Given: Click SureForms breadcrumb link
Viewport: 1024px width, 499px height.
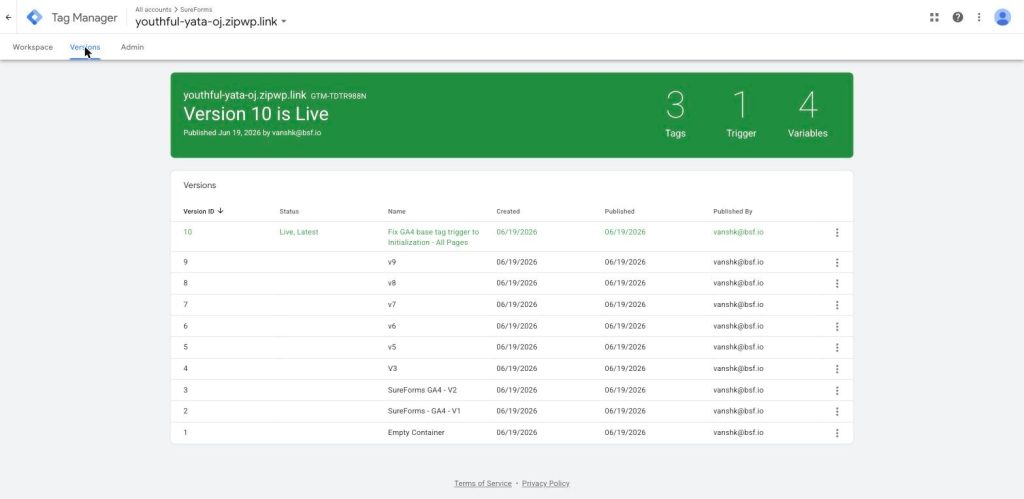Looking at the screenshot, I should point(196,9).
